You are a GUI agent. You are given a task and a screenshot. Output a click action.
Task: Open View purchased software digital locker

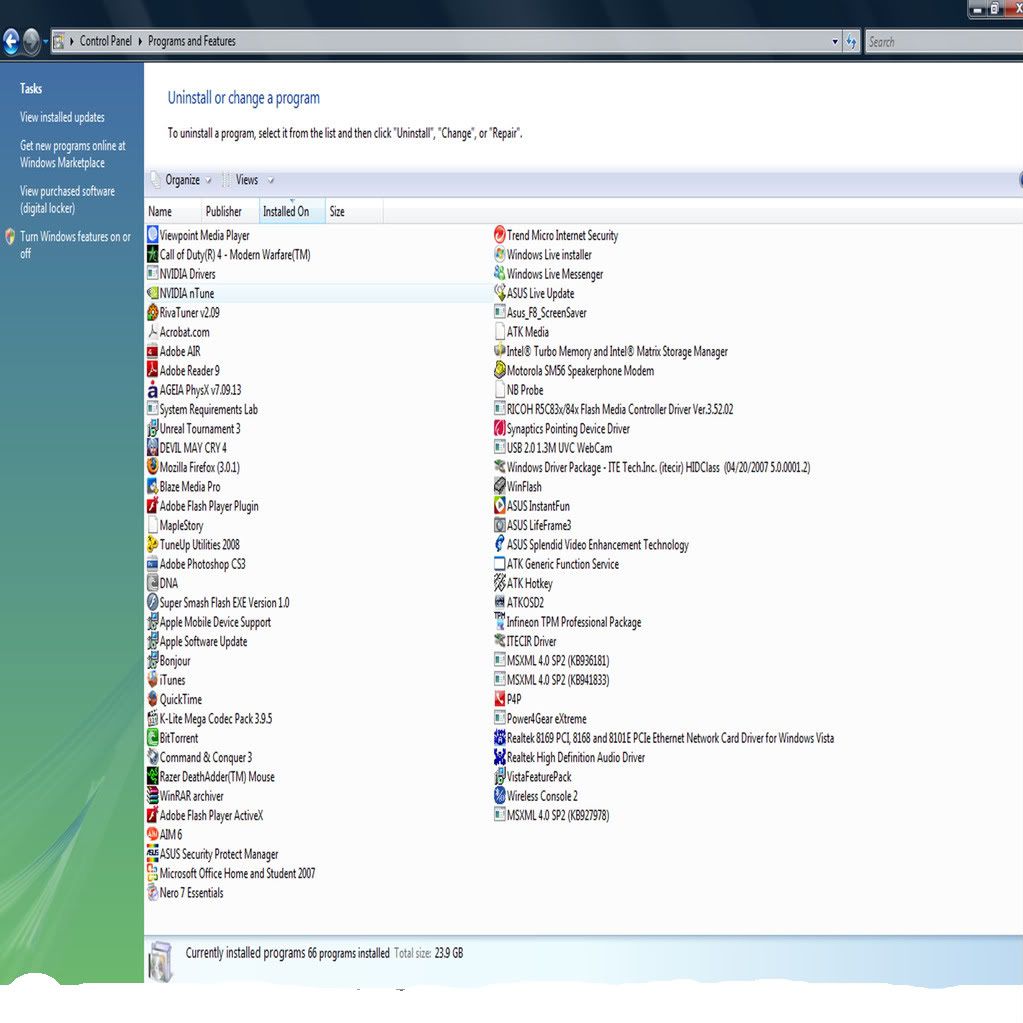(x=67, y=200)
